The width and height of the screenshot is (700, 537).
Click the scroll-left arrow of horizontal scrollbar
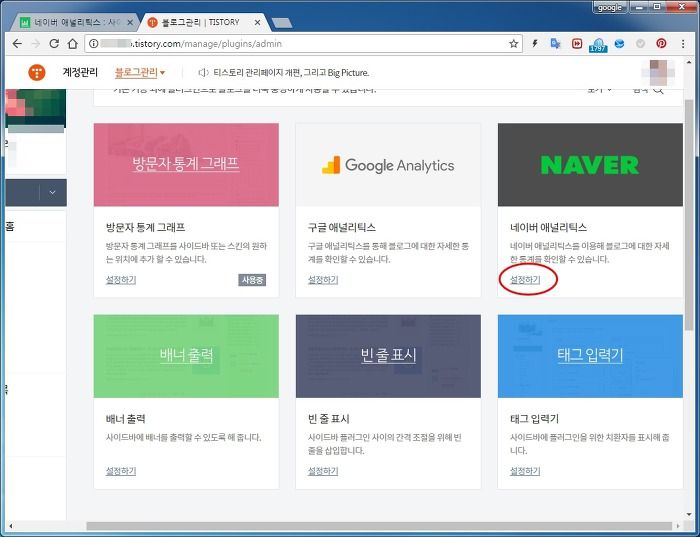(x=10, y=526)
